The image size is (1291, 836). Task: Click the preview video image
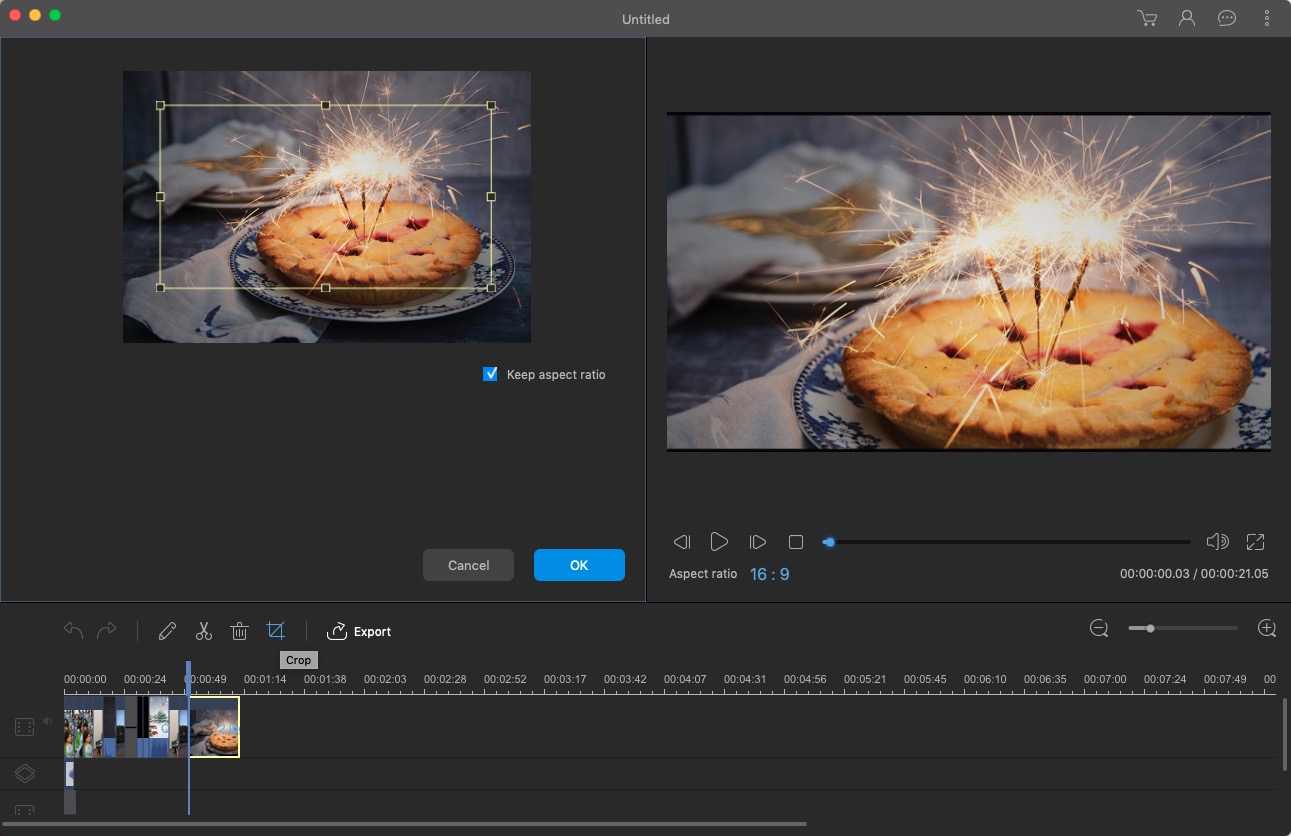coord(969,281)
